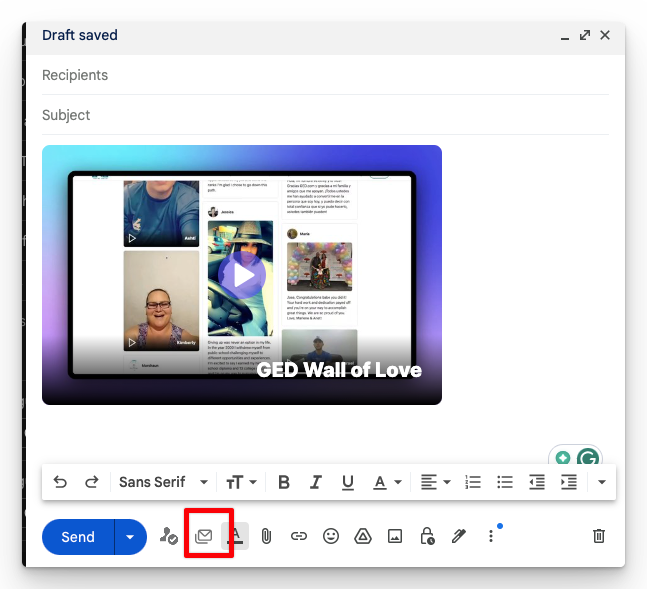Expand more formatting options arrow
Screen dimensions: 647x589
(602, 482)
